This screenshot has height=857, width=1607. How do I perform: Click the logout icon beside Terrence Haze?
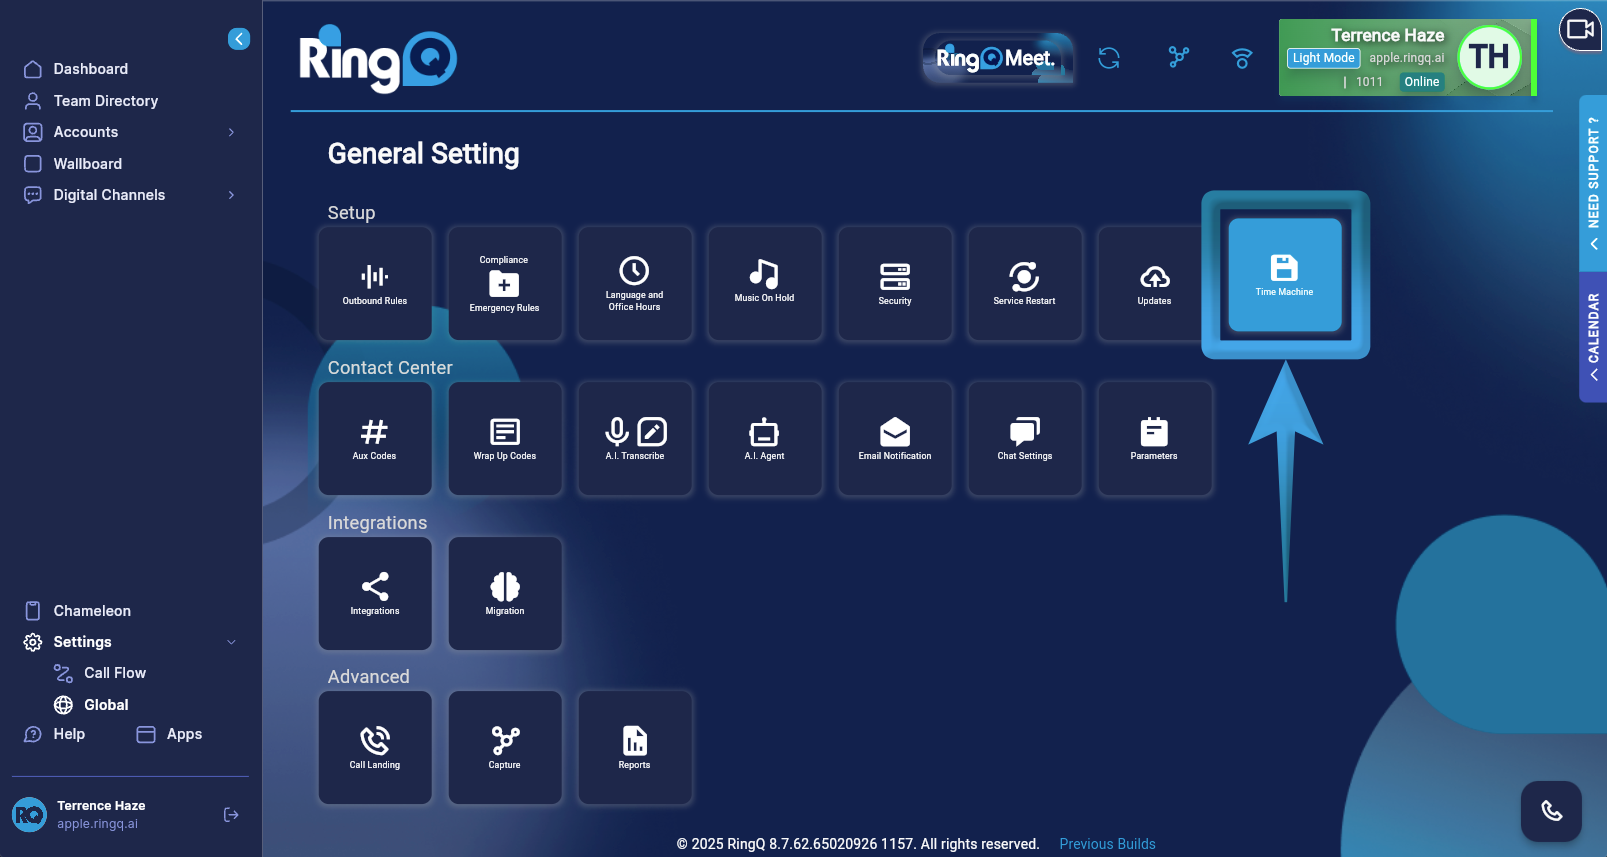click(x=231, y=815)
